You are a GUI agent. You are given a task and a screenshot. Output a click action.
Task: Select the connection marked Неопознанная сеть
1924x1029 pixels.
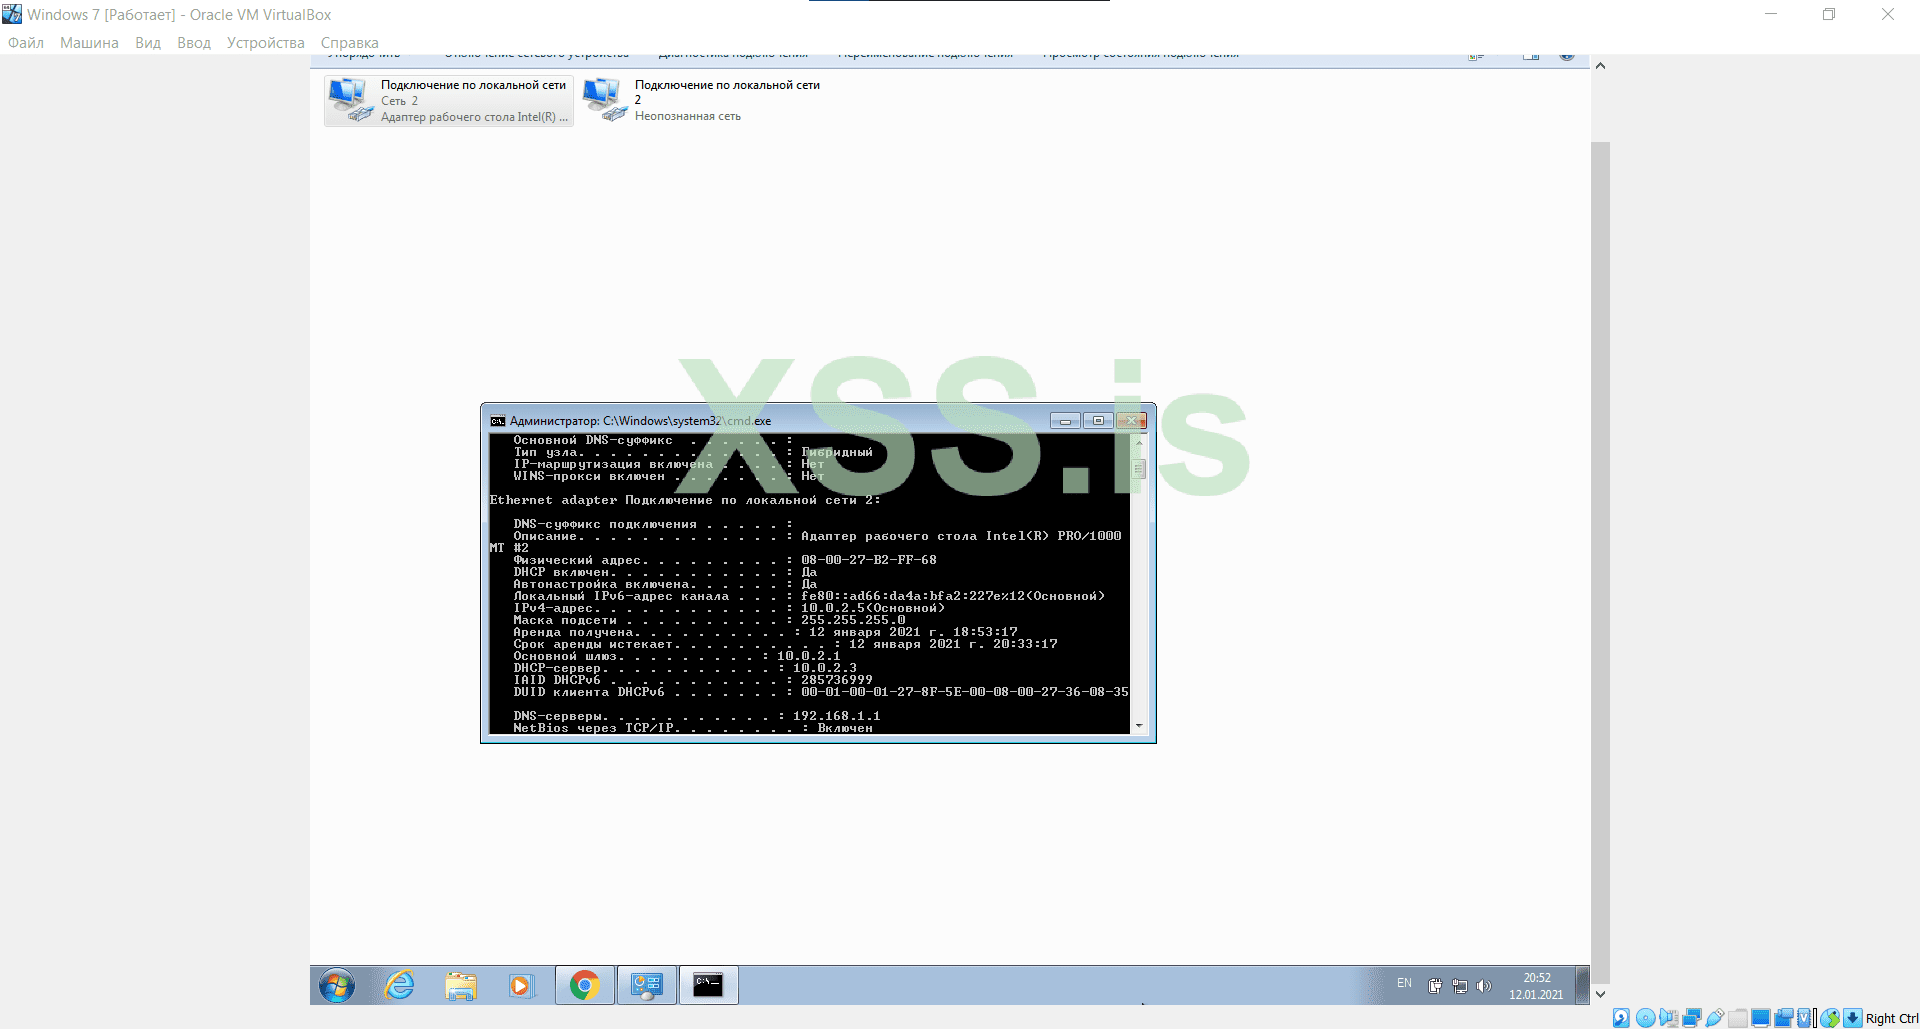pos(702,101)
